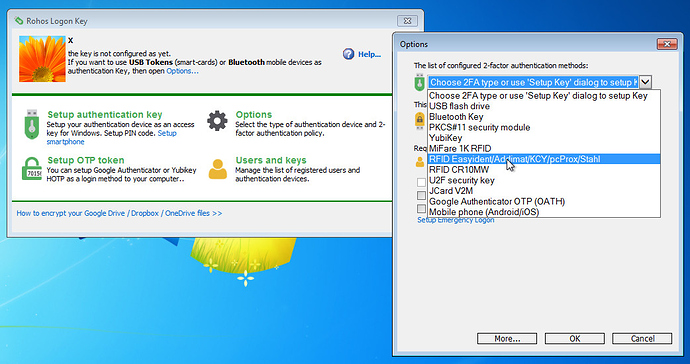Click the yellow Users and keys person icon
690x364 pixels.
pos(217,169)
